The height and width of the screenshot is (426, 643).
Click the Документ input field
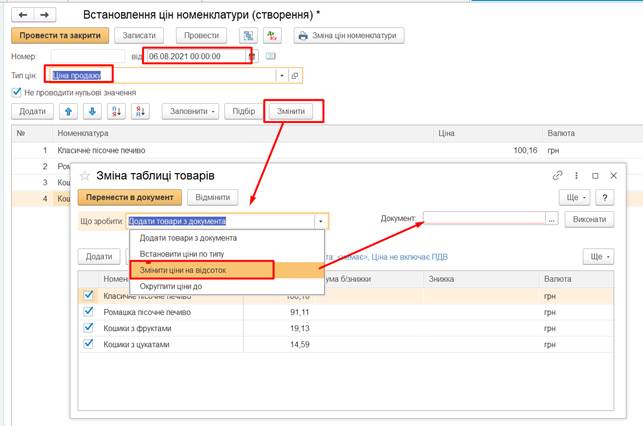(483, 219)
